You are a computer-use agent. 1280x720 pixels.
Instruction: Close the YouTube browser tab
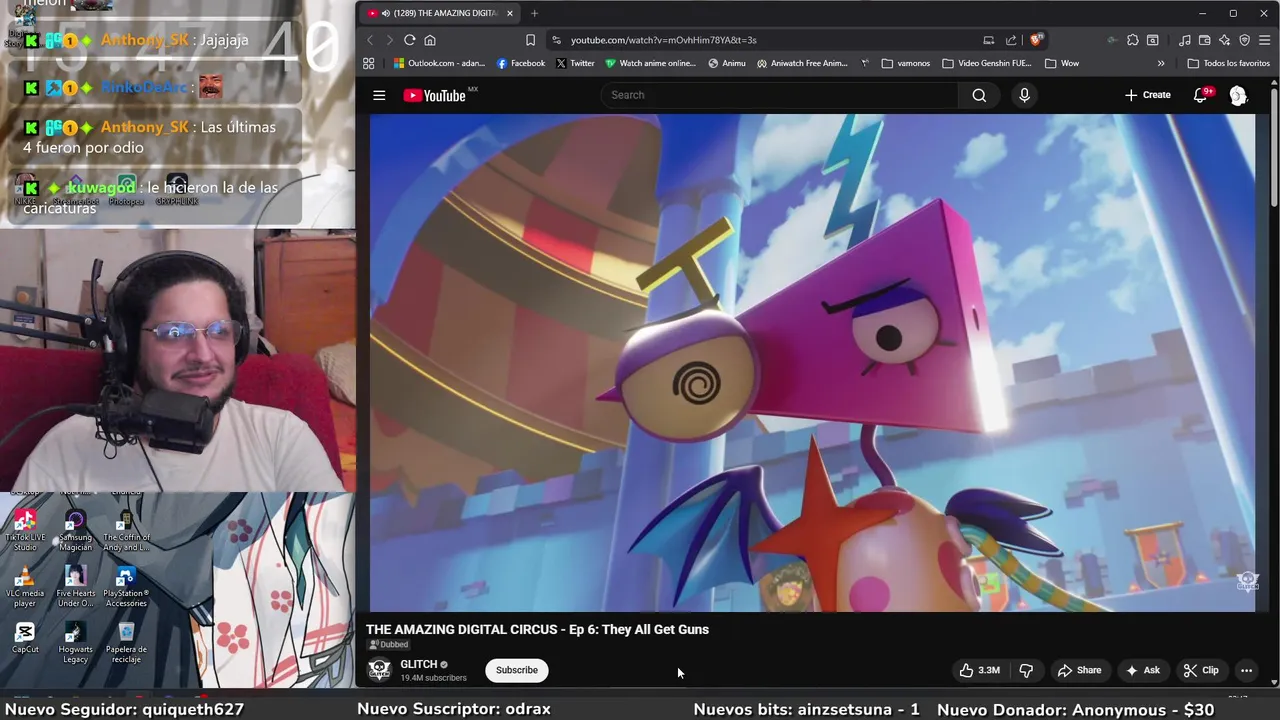[x=510, y=13]
